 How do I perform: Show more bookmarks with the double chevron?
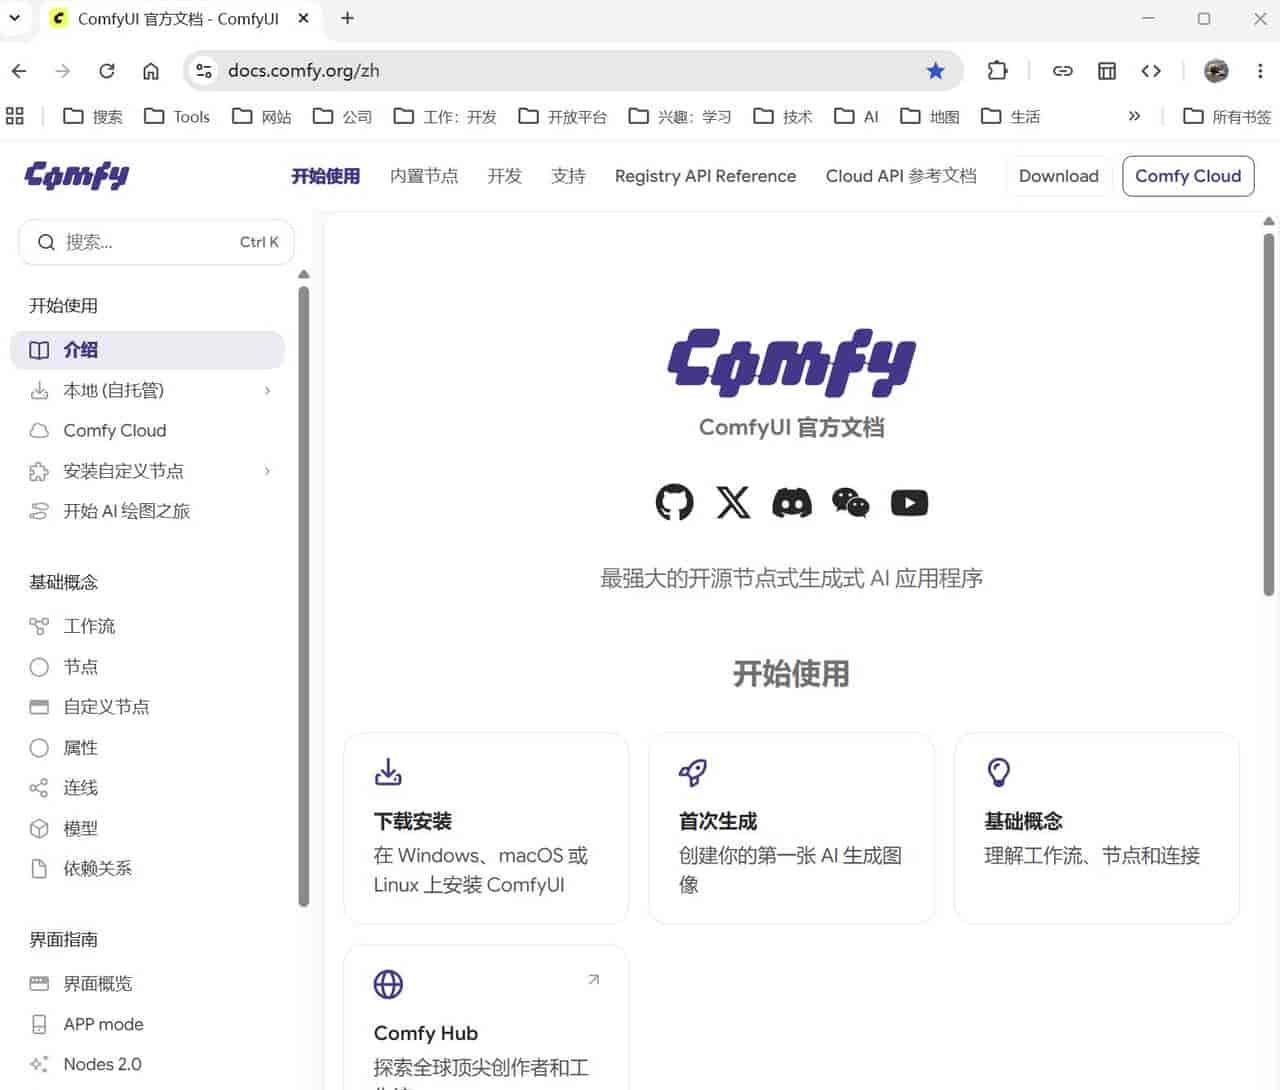(x=1134, y=116)
